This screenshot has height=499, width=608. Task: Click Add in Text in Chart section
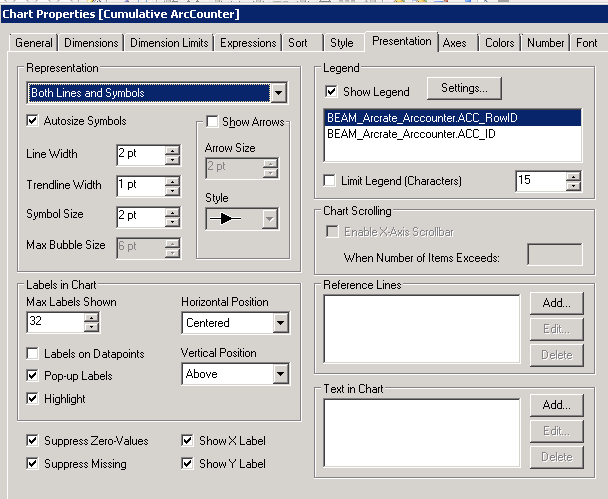556,405
